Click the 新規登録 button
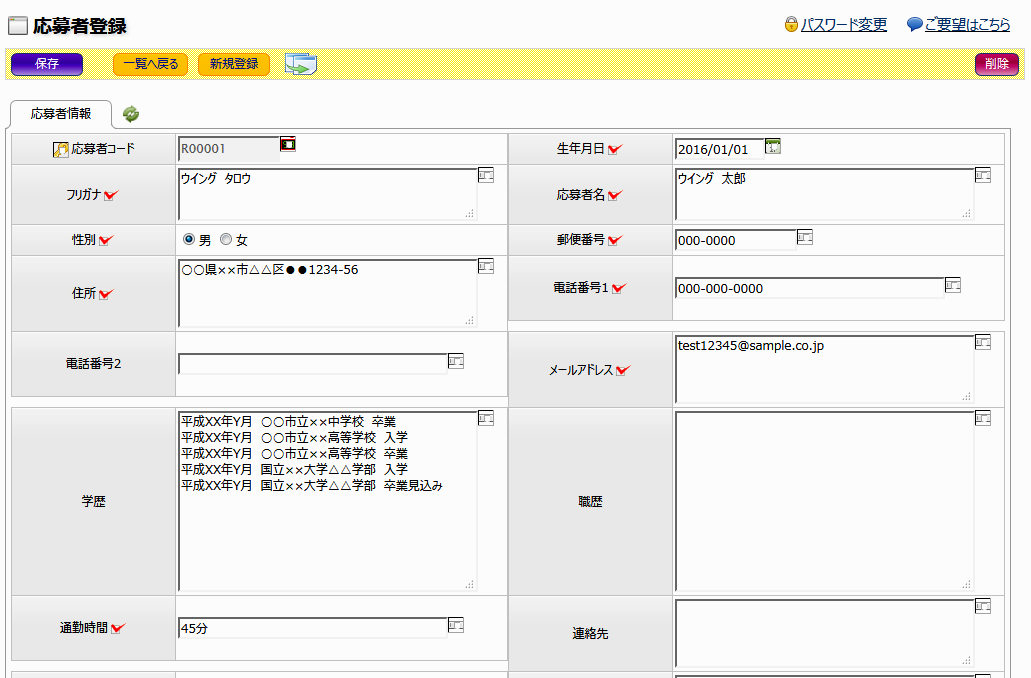The height and width of the screenshot is (678, 1031). pyautogui.click(x=234, y=65)
